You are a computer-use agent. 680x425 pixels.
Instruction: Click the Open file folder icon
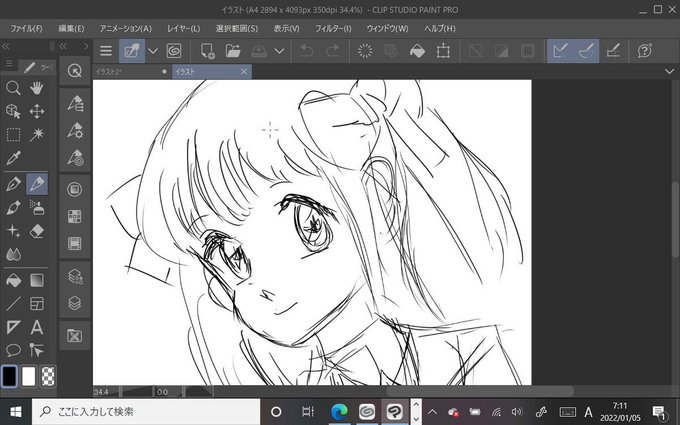(233, 51)
